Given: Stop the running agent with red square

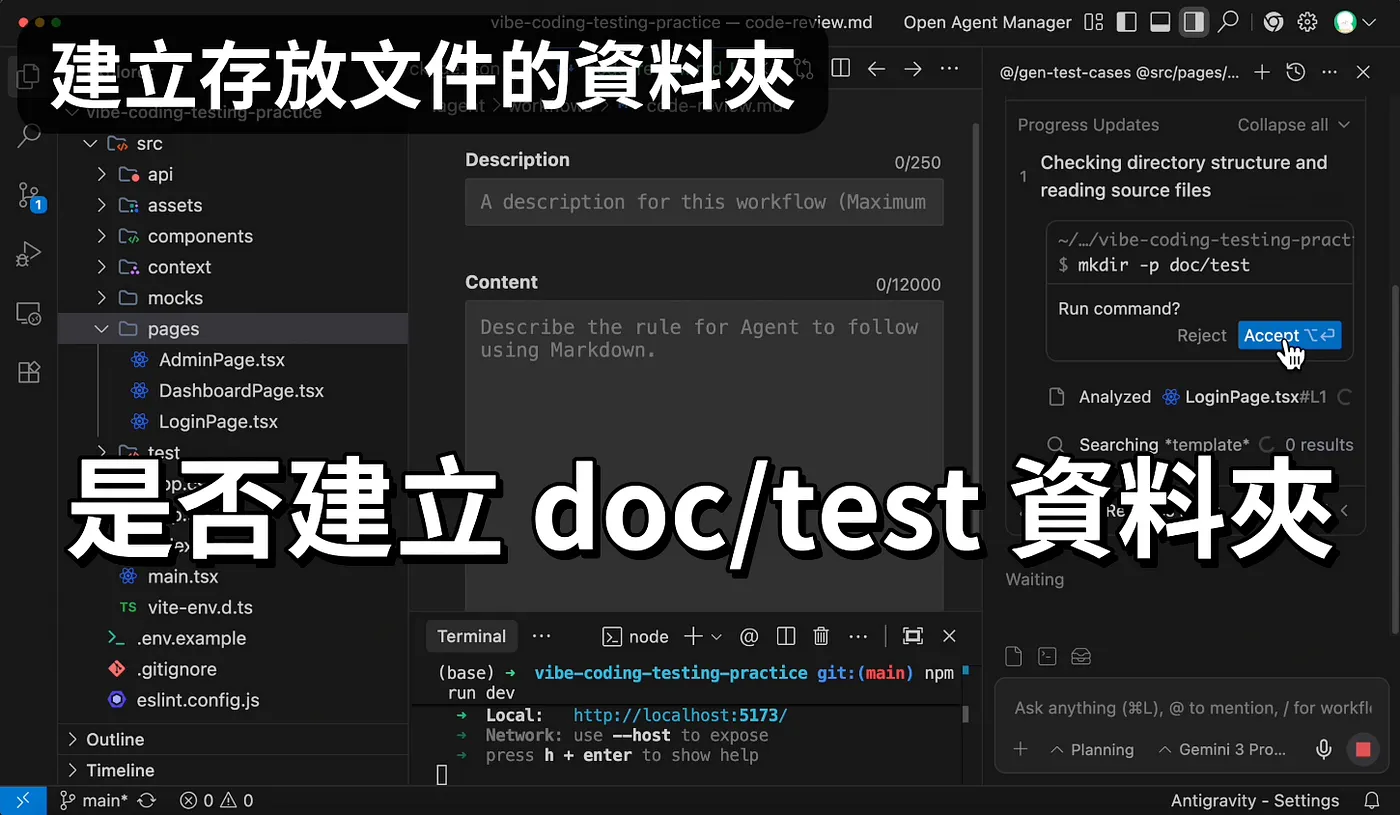Looking at the screenshot, I should (x=1361, y=749).
